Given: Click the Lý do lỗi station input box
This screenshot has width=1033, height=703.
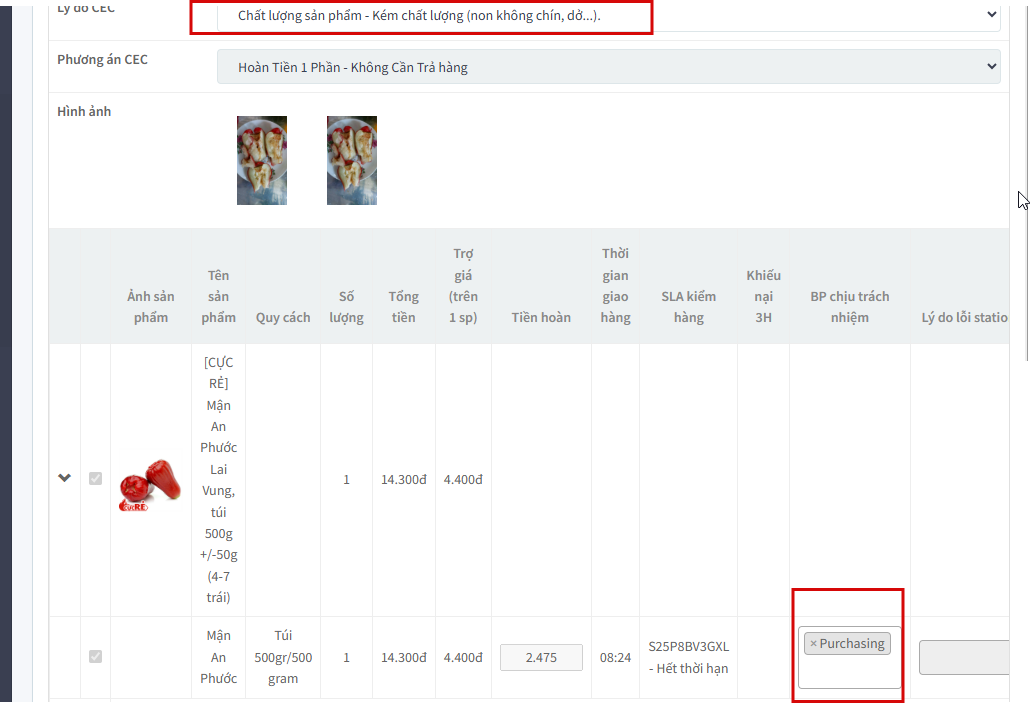Looking at the screenshot, I should (x=964, y=658).
